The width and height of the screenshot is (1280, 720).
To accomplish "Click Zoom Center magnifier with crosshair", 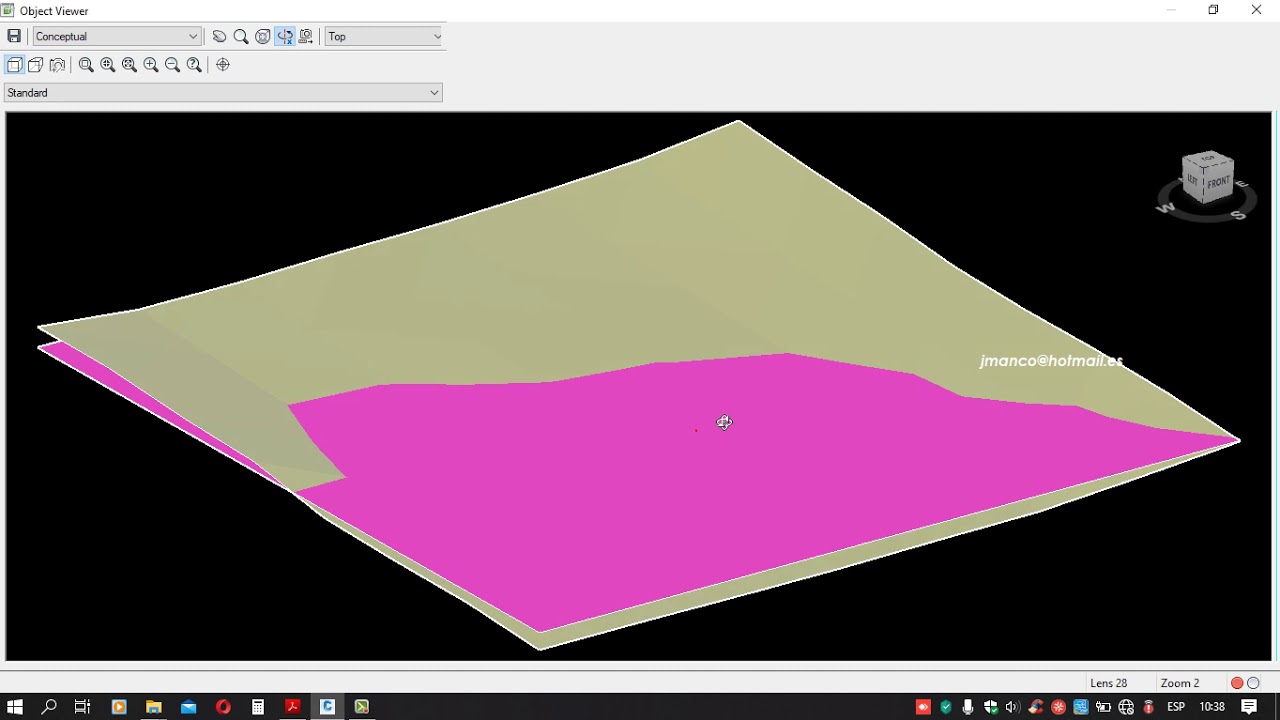I will point(108,64).
